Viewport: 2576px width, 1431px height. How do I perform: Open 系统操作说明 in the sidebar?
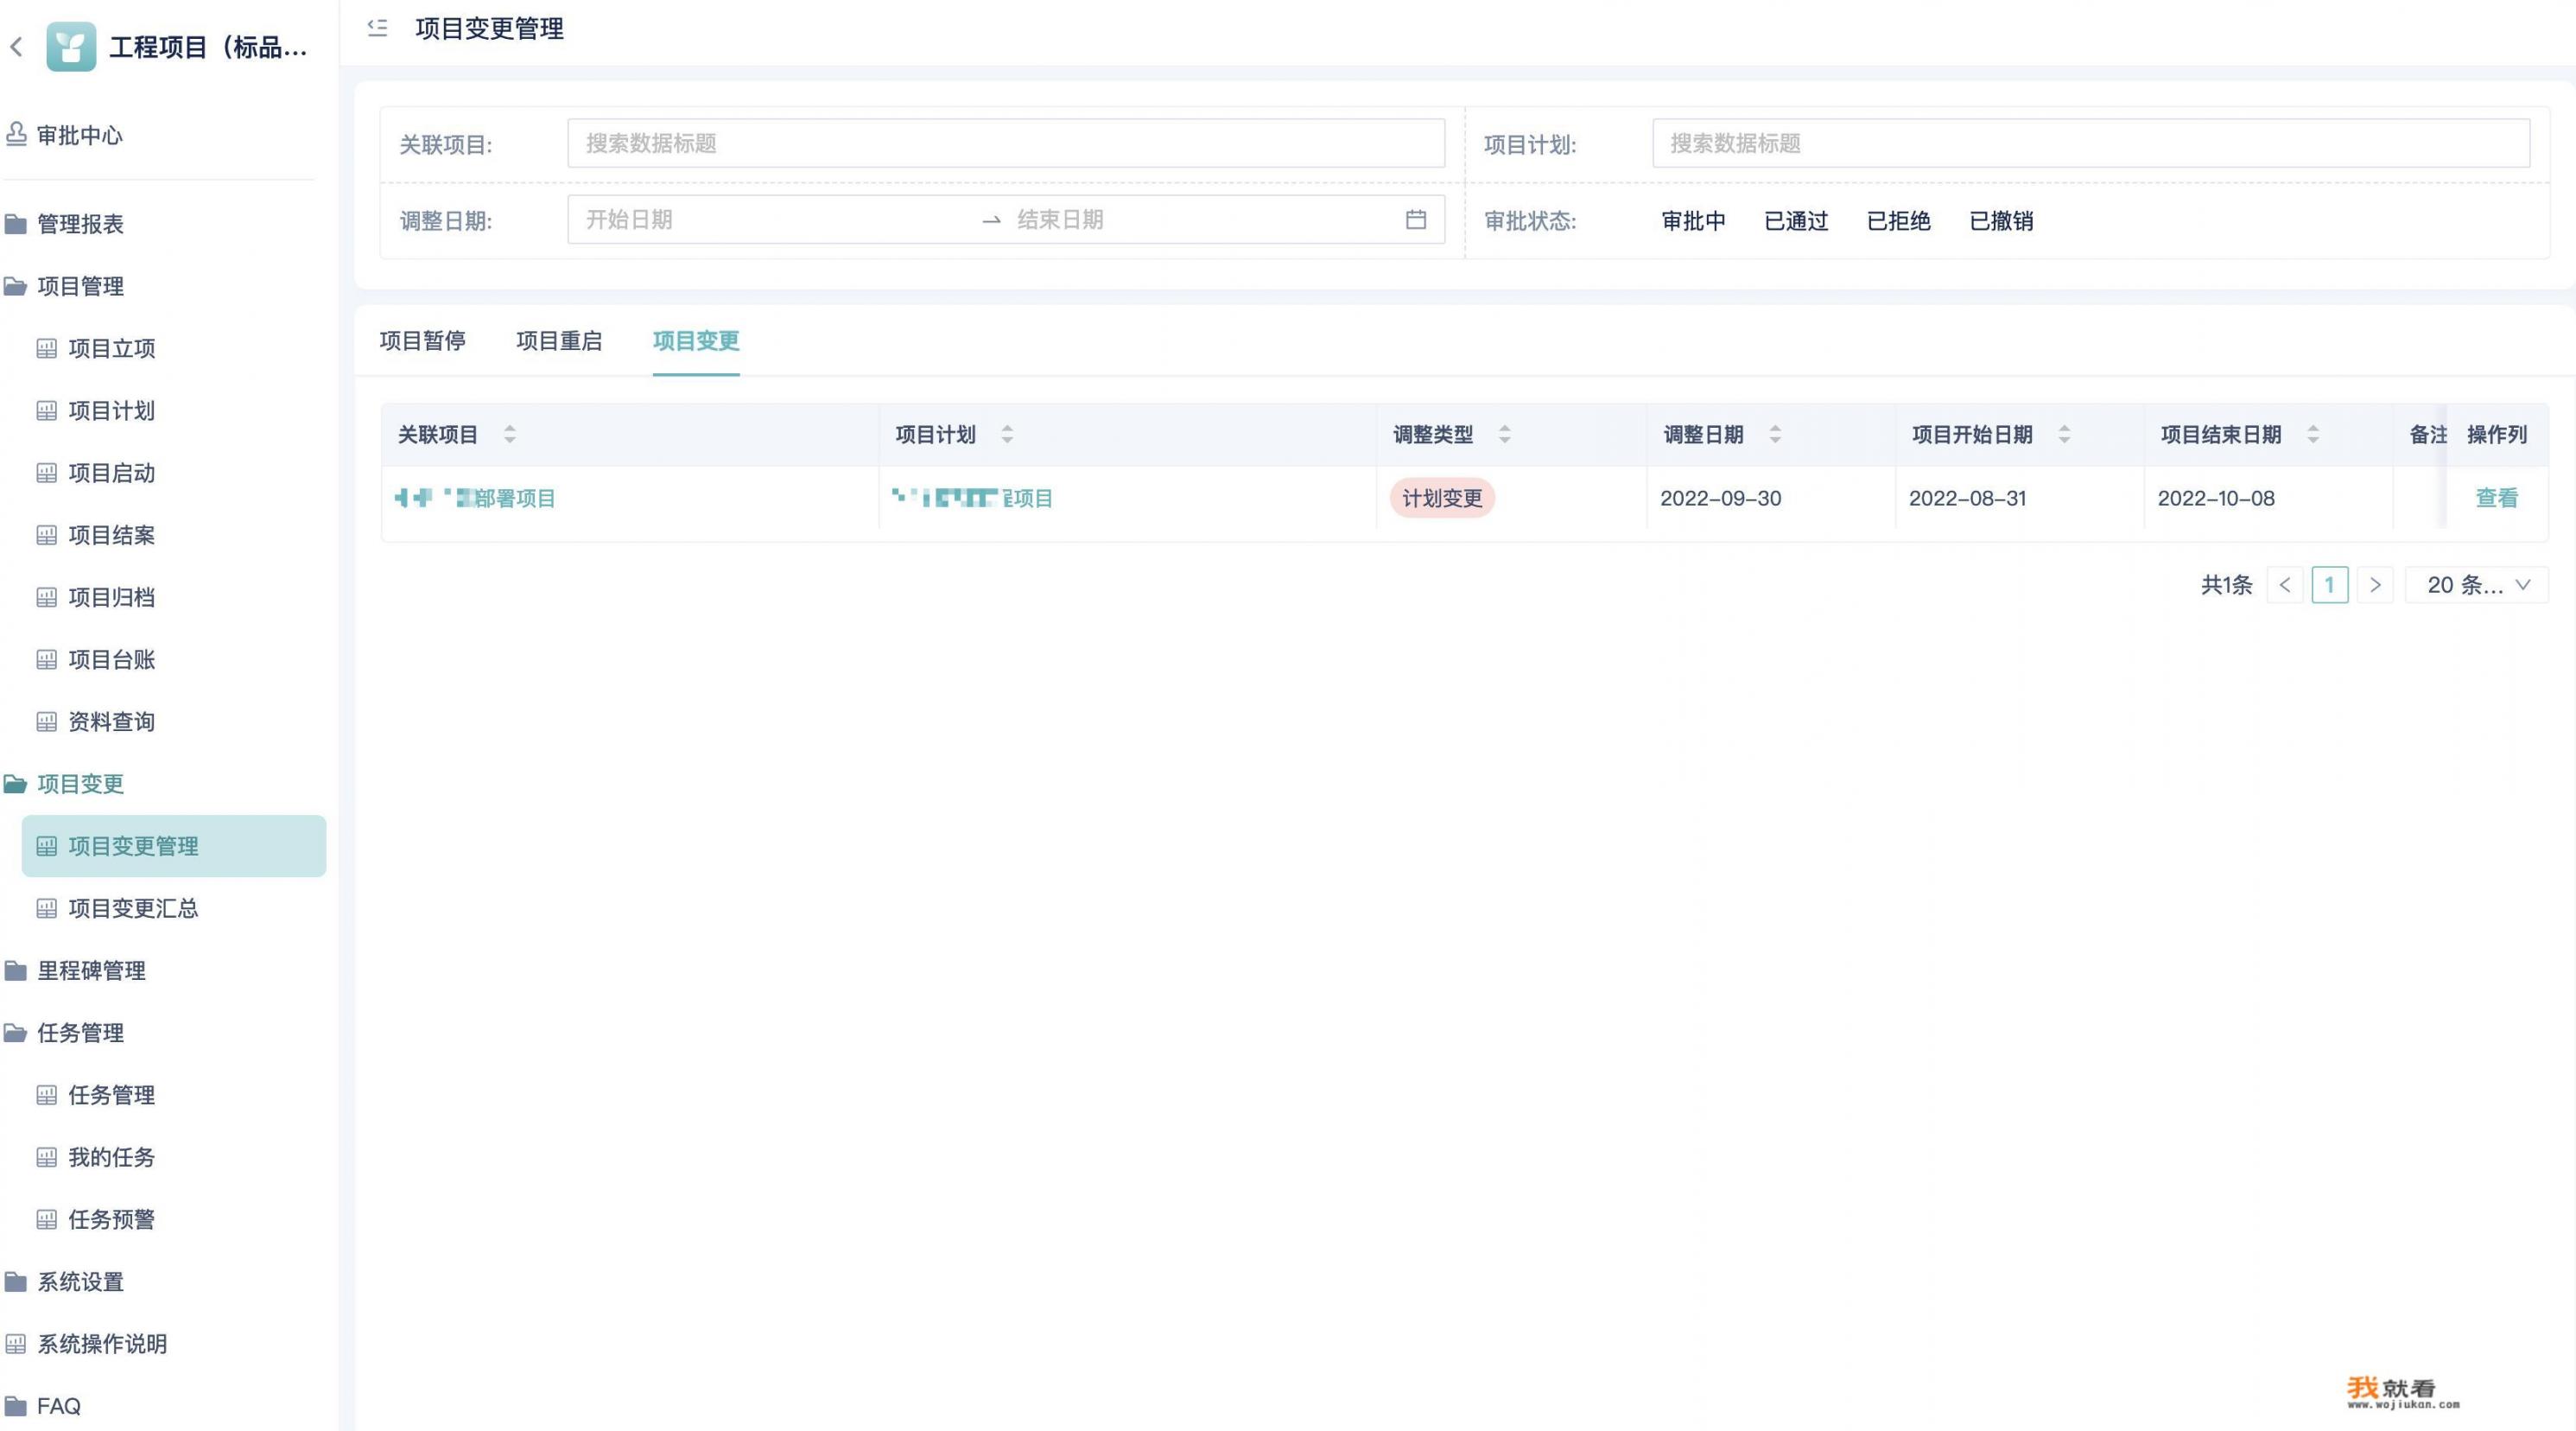coord(86,1344)
